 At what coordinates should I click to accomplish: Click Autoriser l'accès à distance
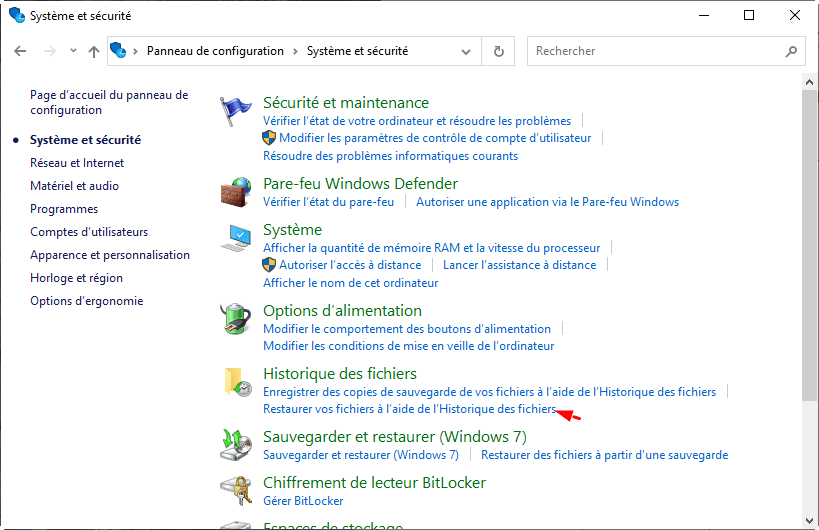[350, 265]
